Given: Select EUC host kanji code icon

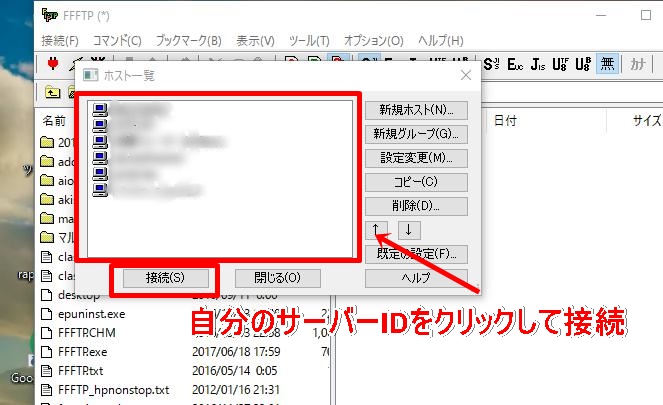Looking at the screenshot, I should (x=515, y=64).
